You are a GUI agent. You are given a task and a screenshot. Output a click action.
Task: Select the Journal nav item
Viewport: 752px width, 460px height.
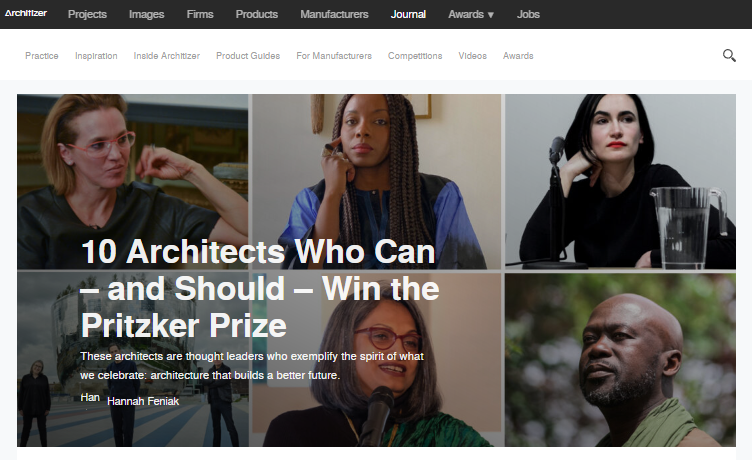coord(408,14)
